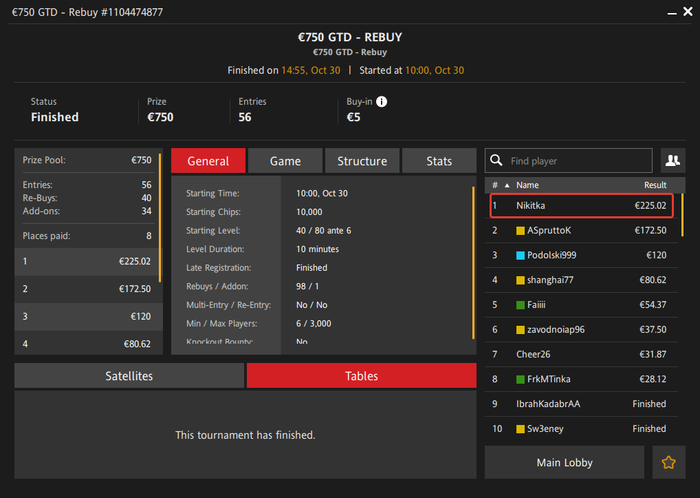The width and height of the screenshot is (700, 498).
Task: Select player FrkMTinka row
Action: (x=581, y=379)
